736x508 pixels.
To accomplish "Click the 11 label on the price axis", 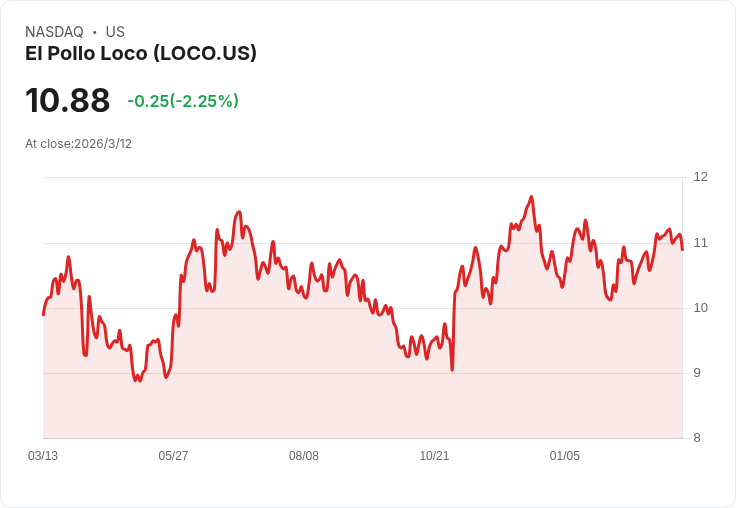I will pyautogui.click(x=700, y=243).
